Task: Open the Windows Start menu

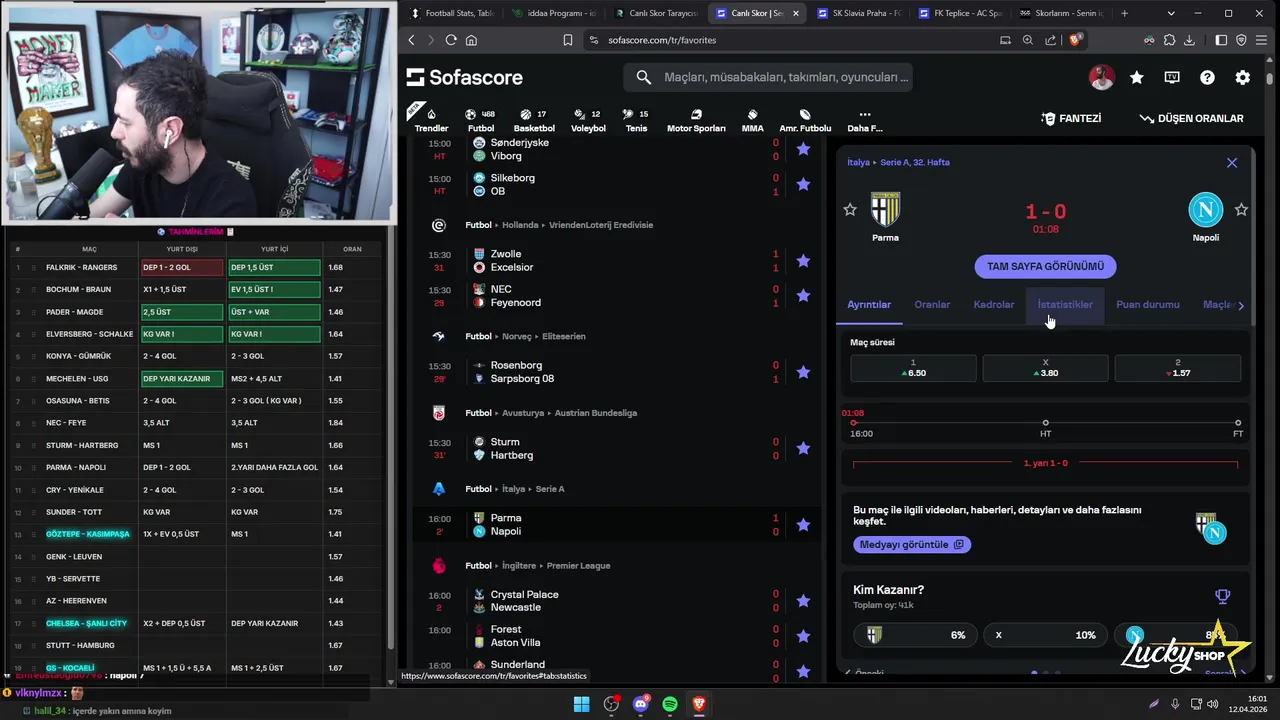Action: click(x=582, y=705)
